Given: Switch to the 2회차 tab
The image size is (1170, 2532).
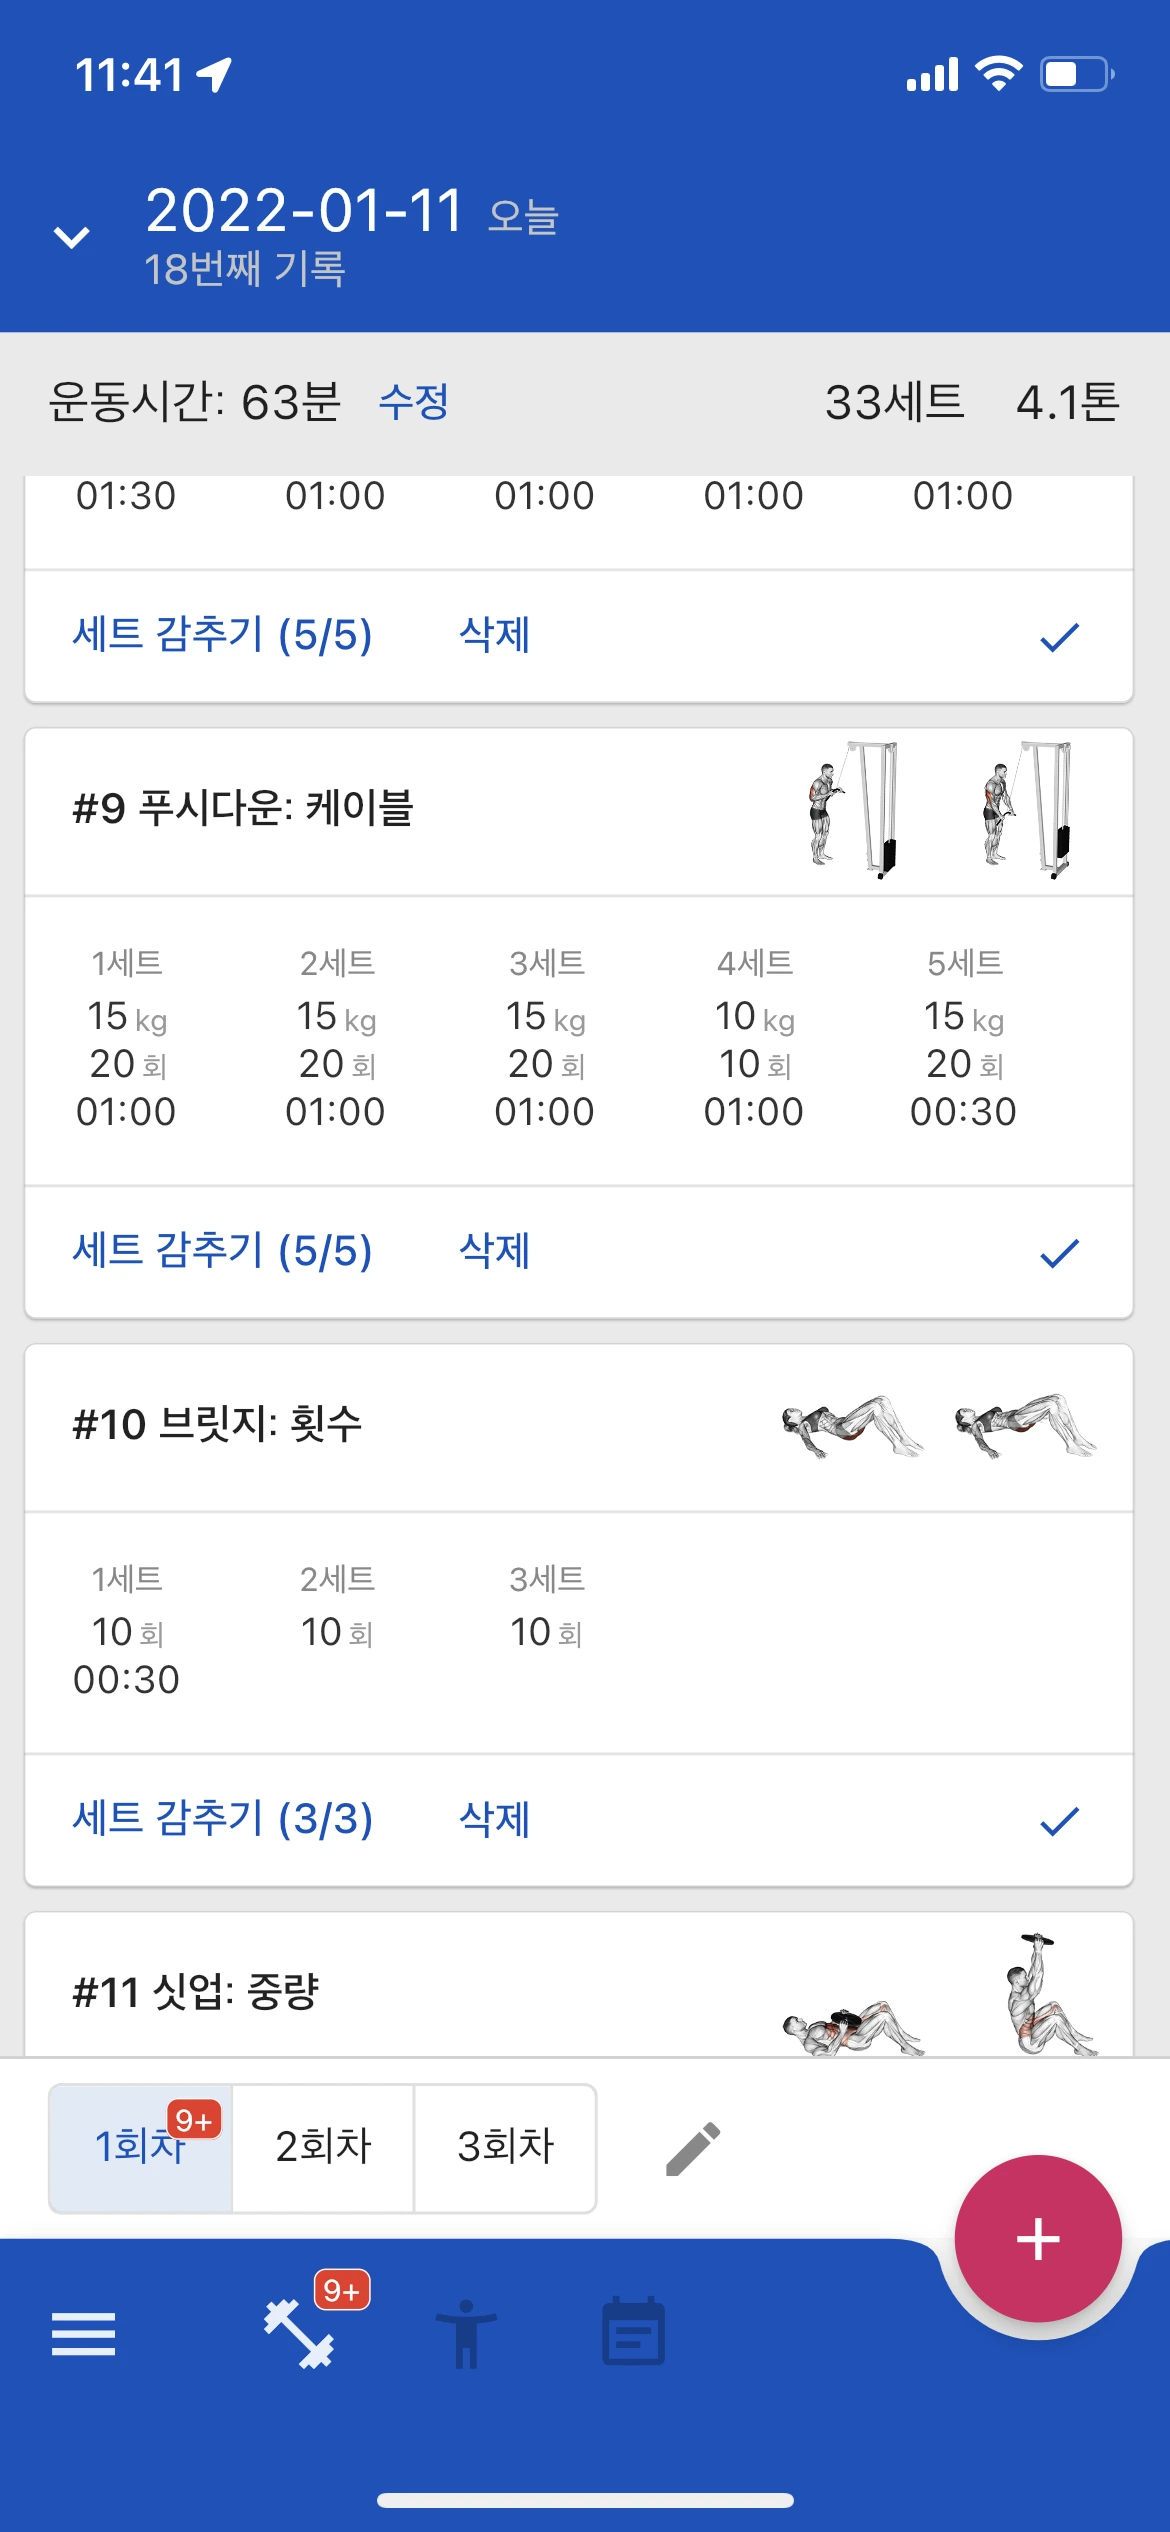Looking at the screenshot, I should 323,2147.
